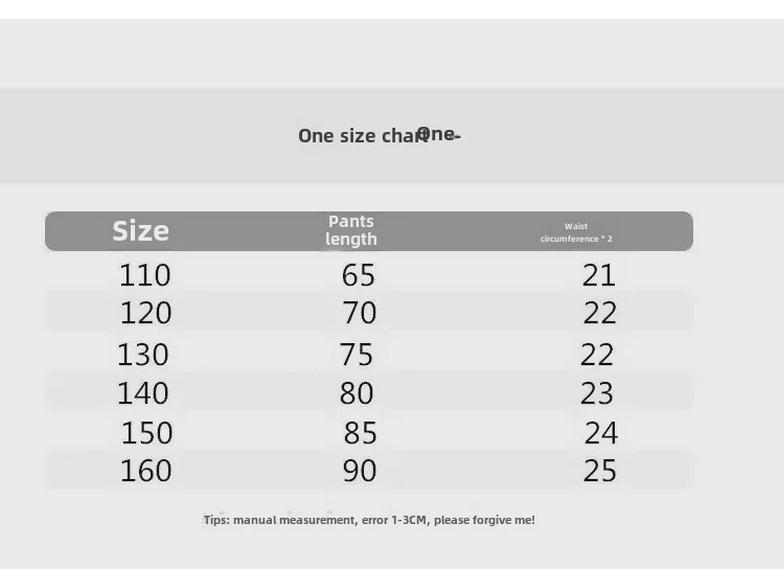The height and width of the screenshot is (588, 784).
Task: Select the pants length 90 cell
Action: coord(359,470)
